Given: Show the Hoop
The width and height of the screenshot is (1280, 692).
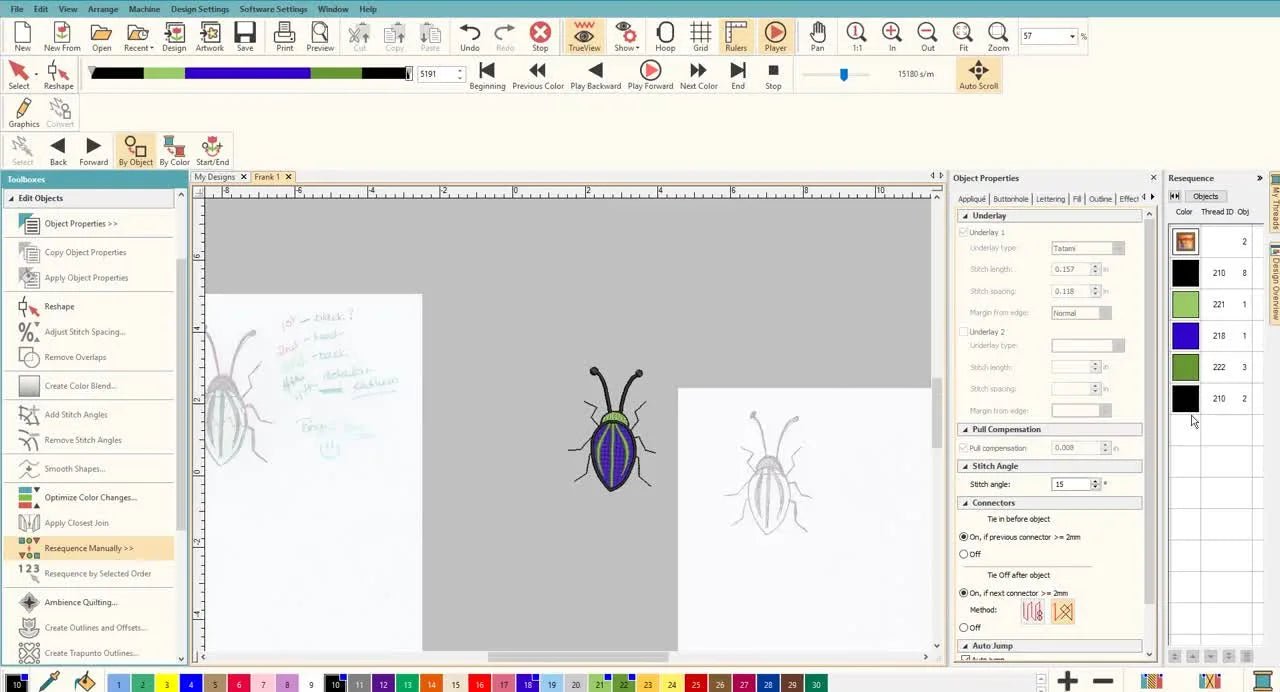Looking at the screenshot, I should click(x=665, y=37).
